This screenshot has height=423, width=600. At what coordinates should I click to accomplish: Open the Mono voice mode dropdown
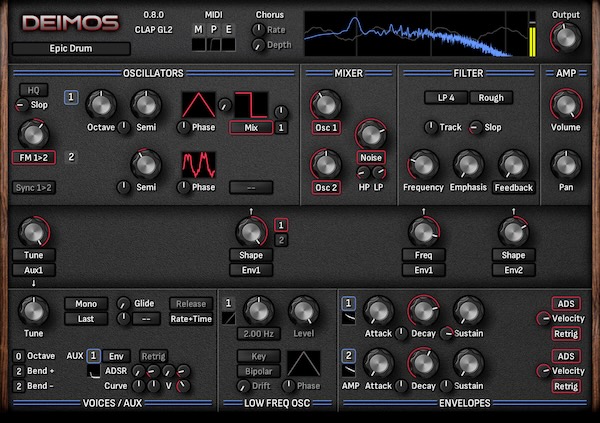point(86,304)
